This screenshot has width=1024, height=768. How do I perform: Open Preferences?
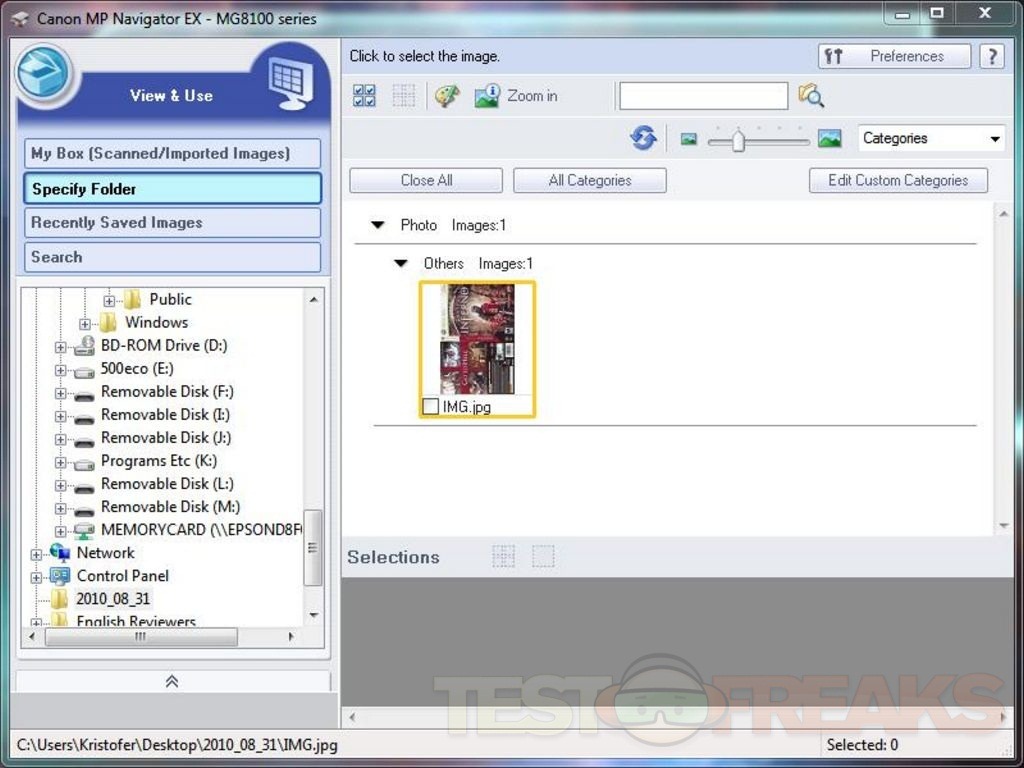click(894, 56)
